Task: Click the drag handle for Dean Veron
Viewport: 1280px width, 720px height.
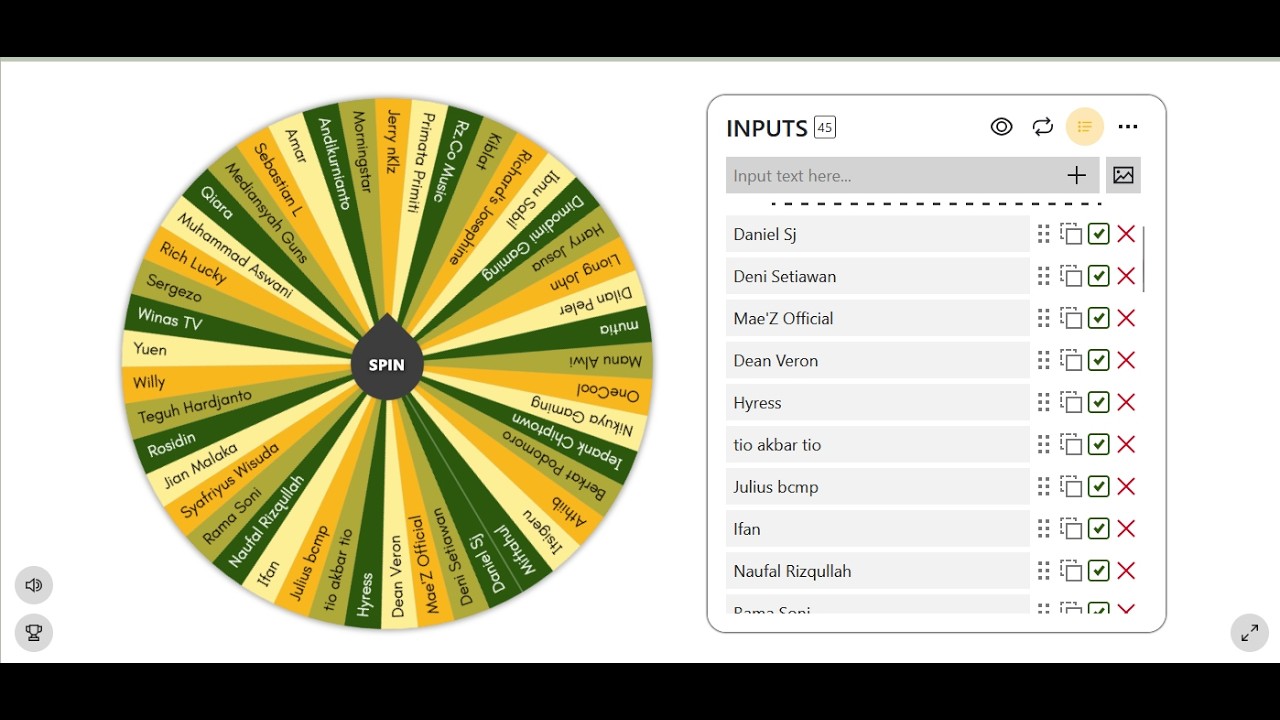Action: pyautogui.click(x=1044, y=360)
